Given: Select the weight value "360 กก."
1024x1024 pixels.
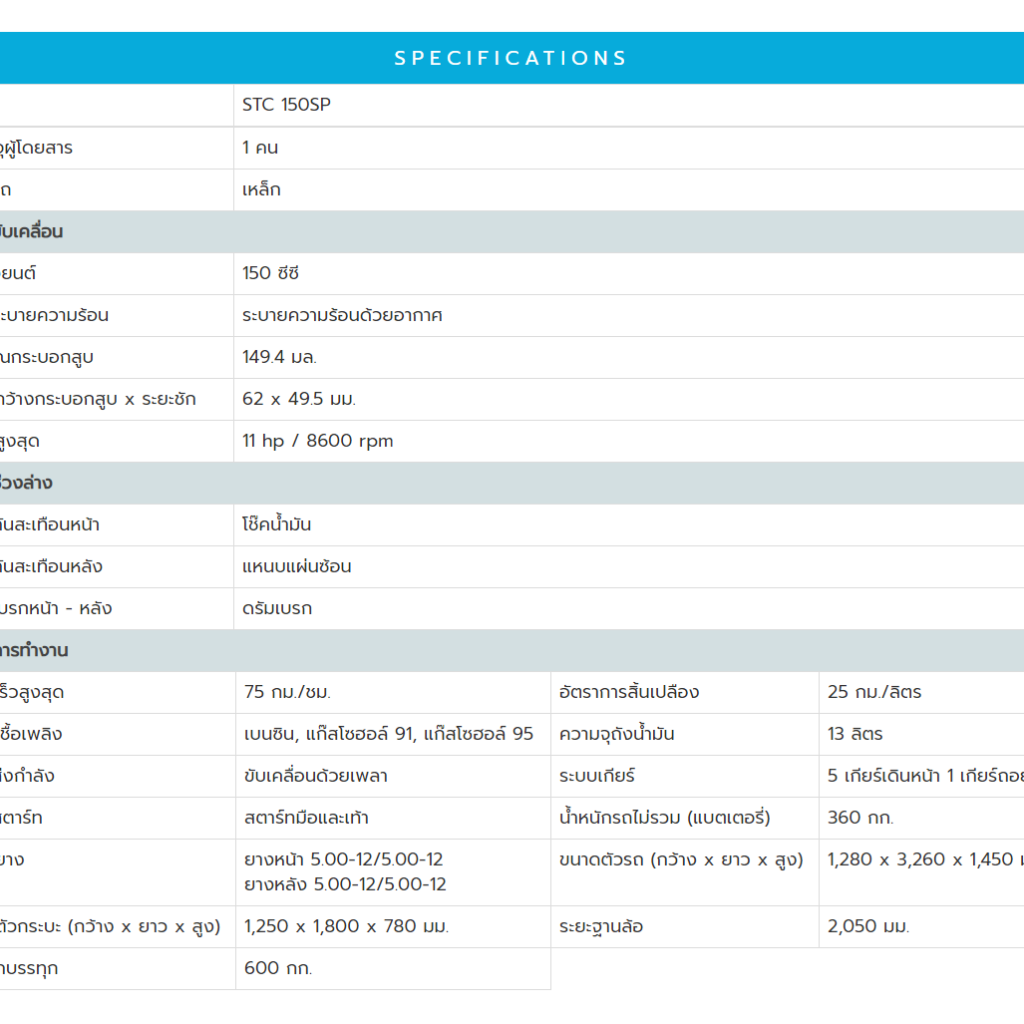Looking at the screenshot, I should 860,817.
